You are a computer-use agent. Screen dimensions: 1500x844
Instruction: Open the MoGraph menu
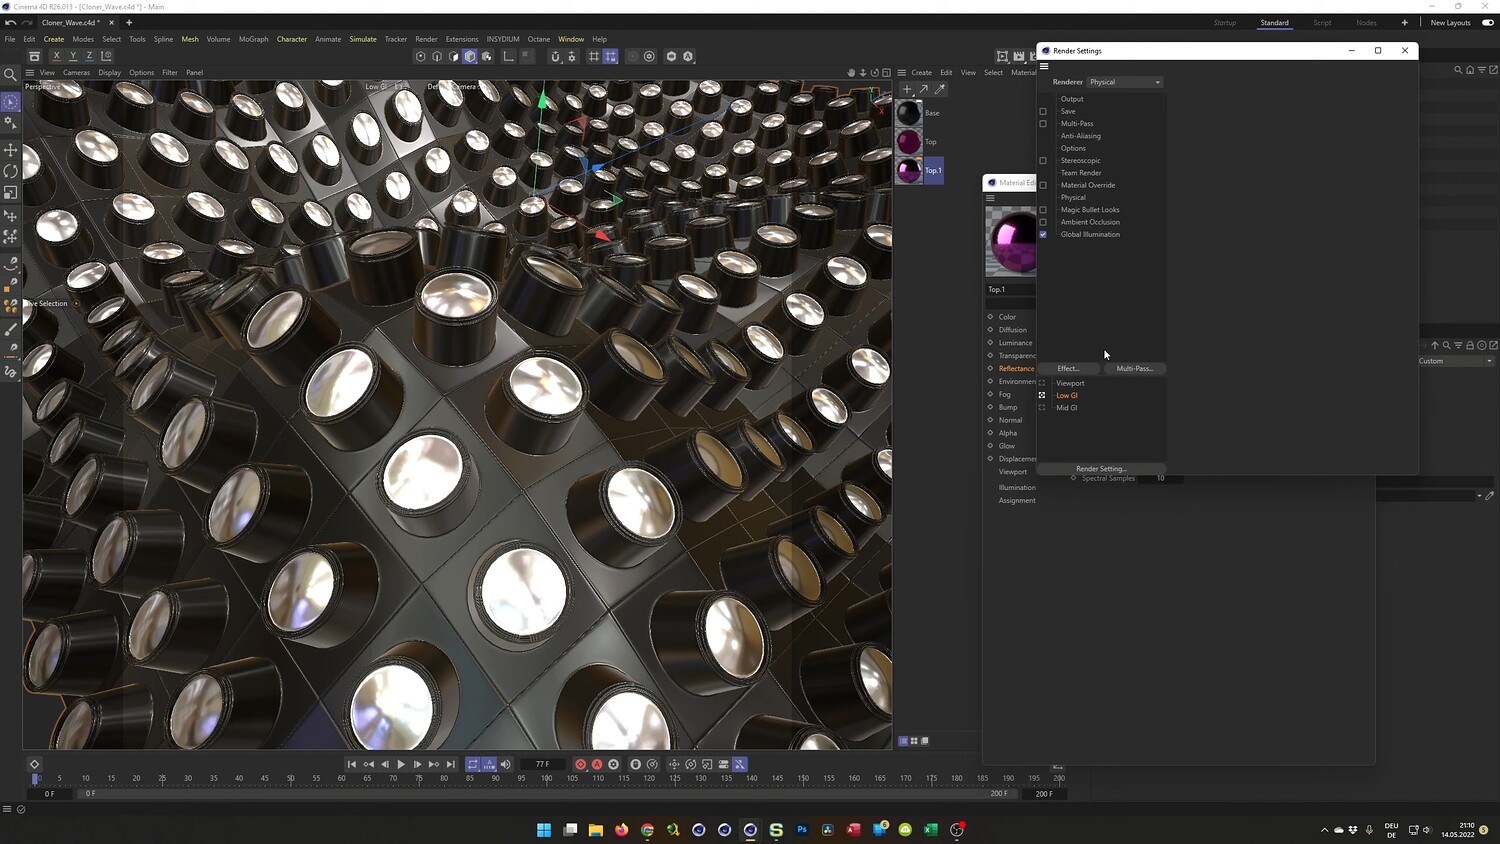click(253, 39)
